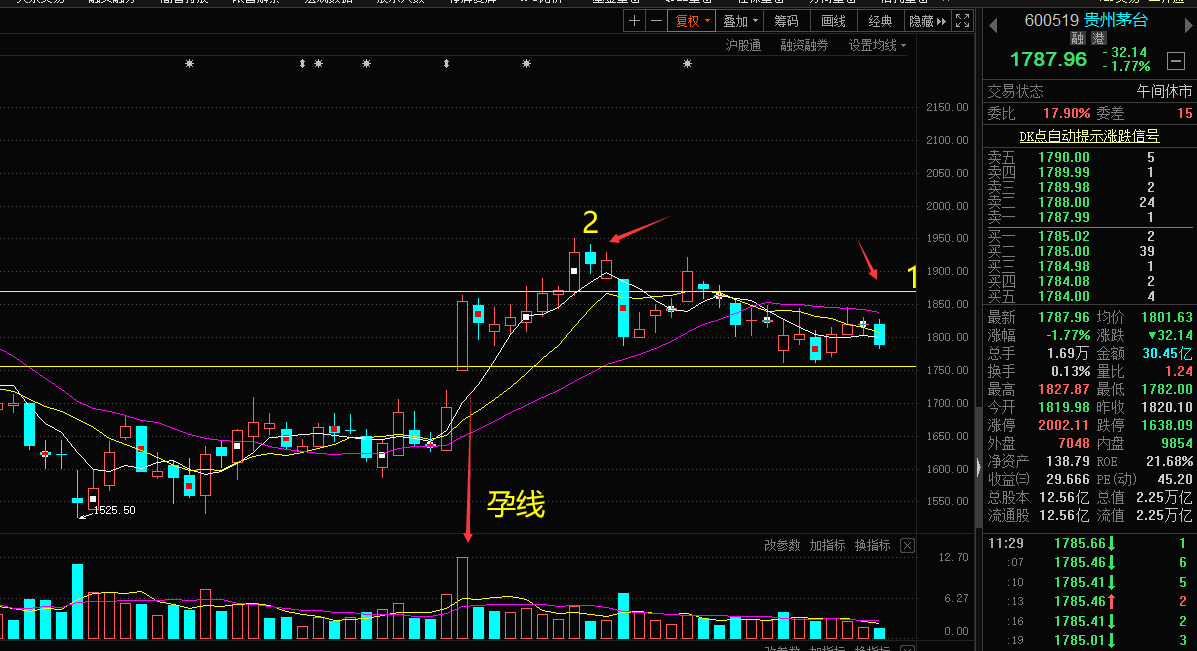This screenshot has width=1197, height=651.
Task: Click the stock code 600519
Action: click(1051, 21)
